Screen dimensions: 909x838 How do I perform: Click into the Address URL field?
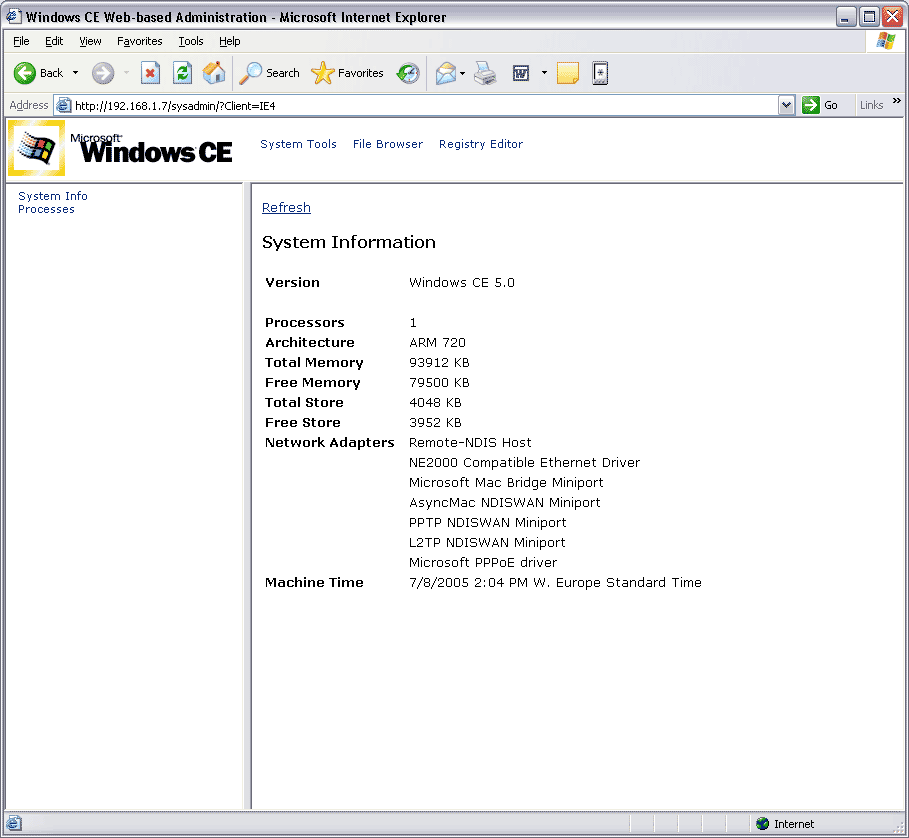[423, 105]
